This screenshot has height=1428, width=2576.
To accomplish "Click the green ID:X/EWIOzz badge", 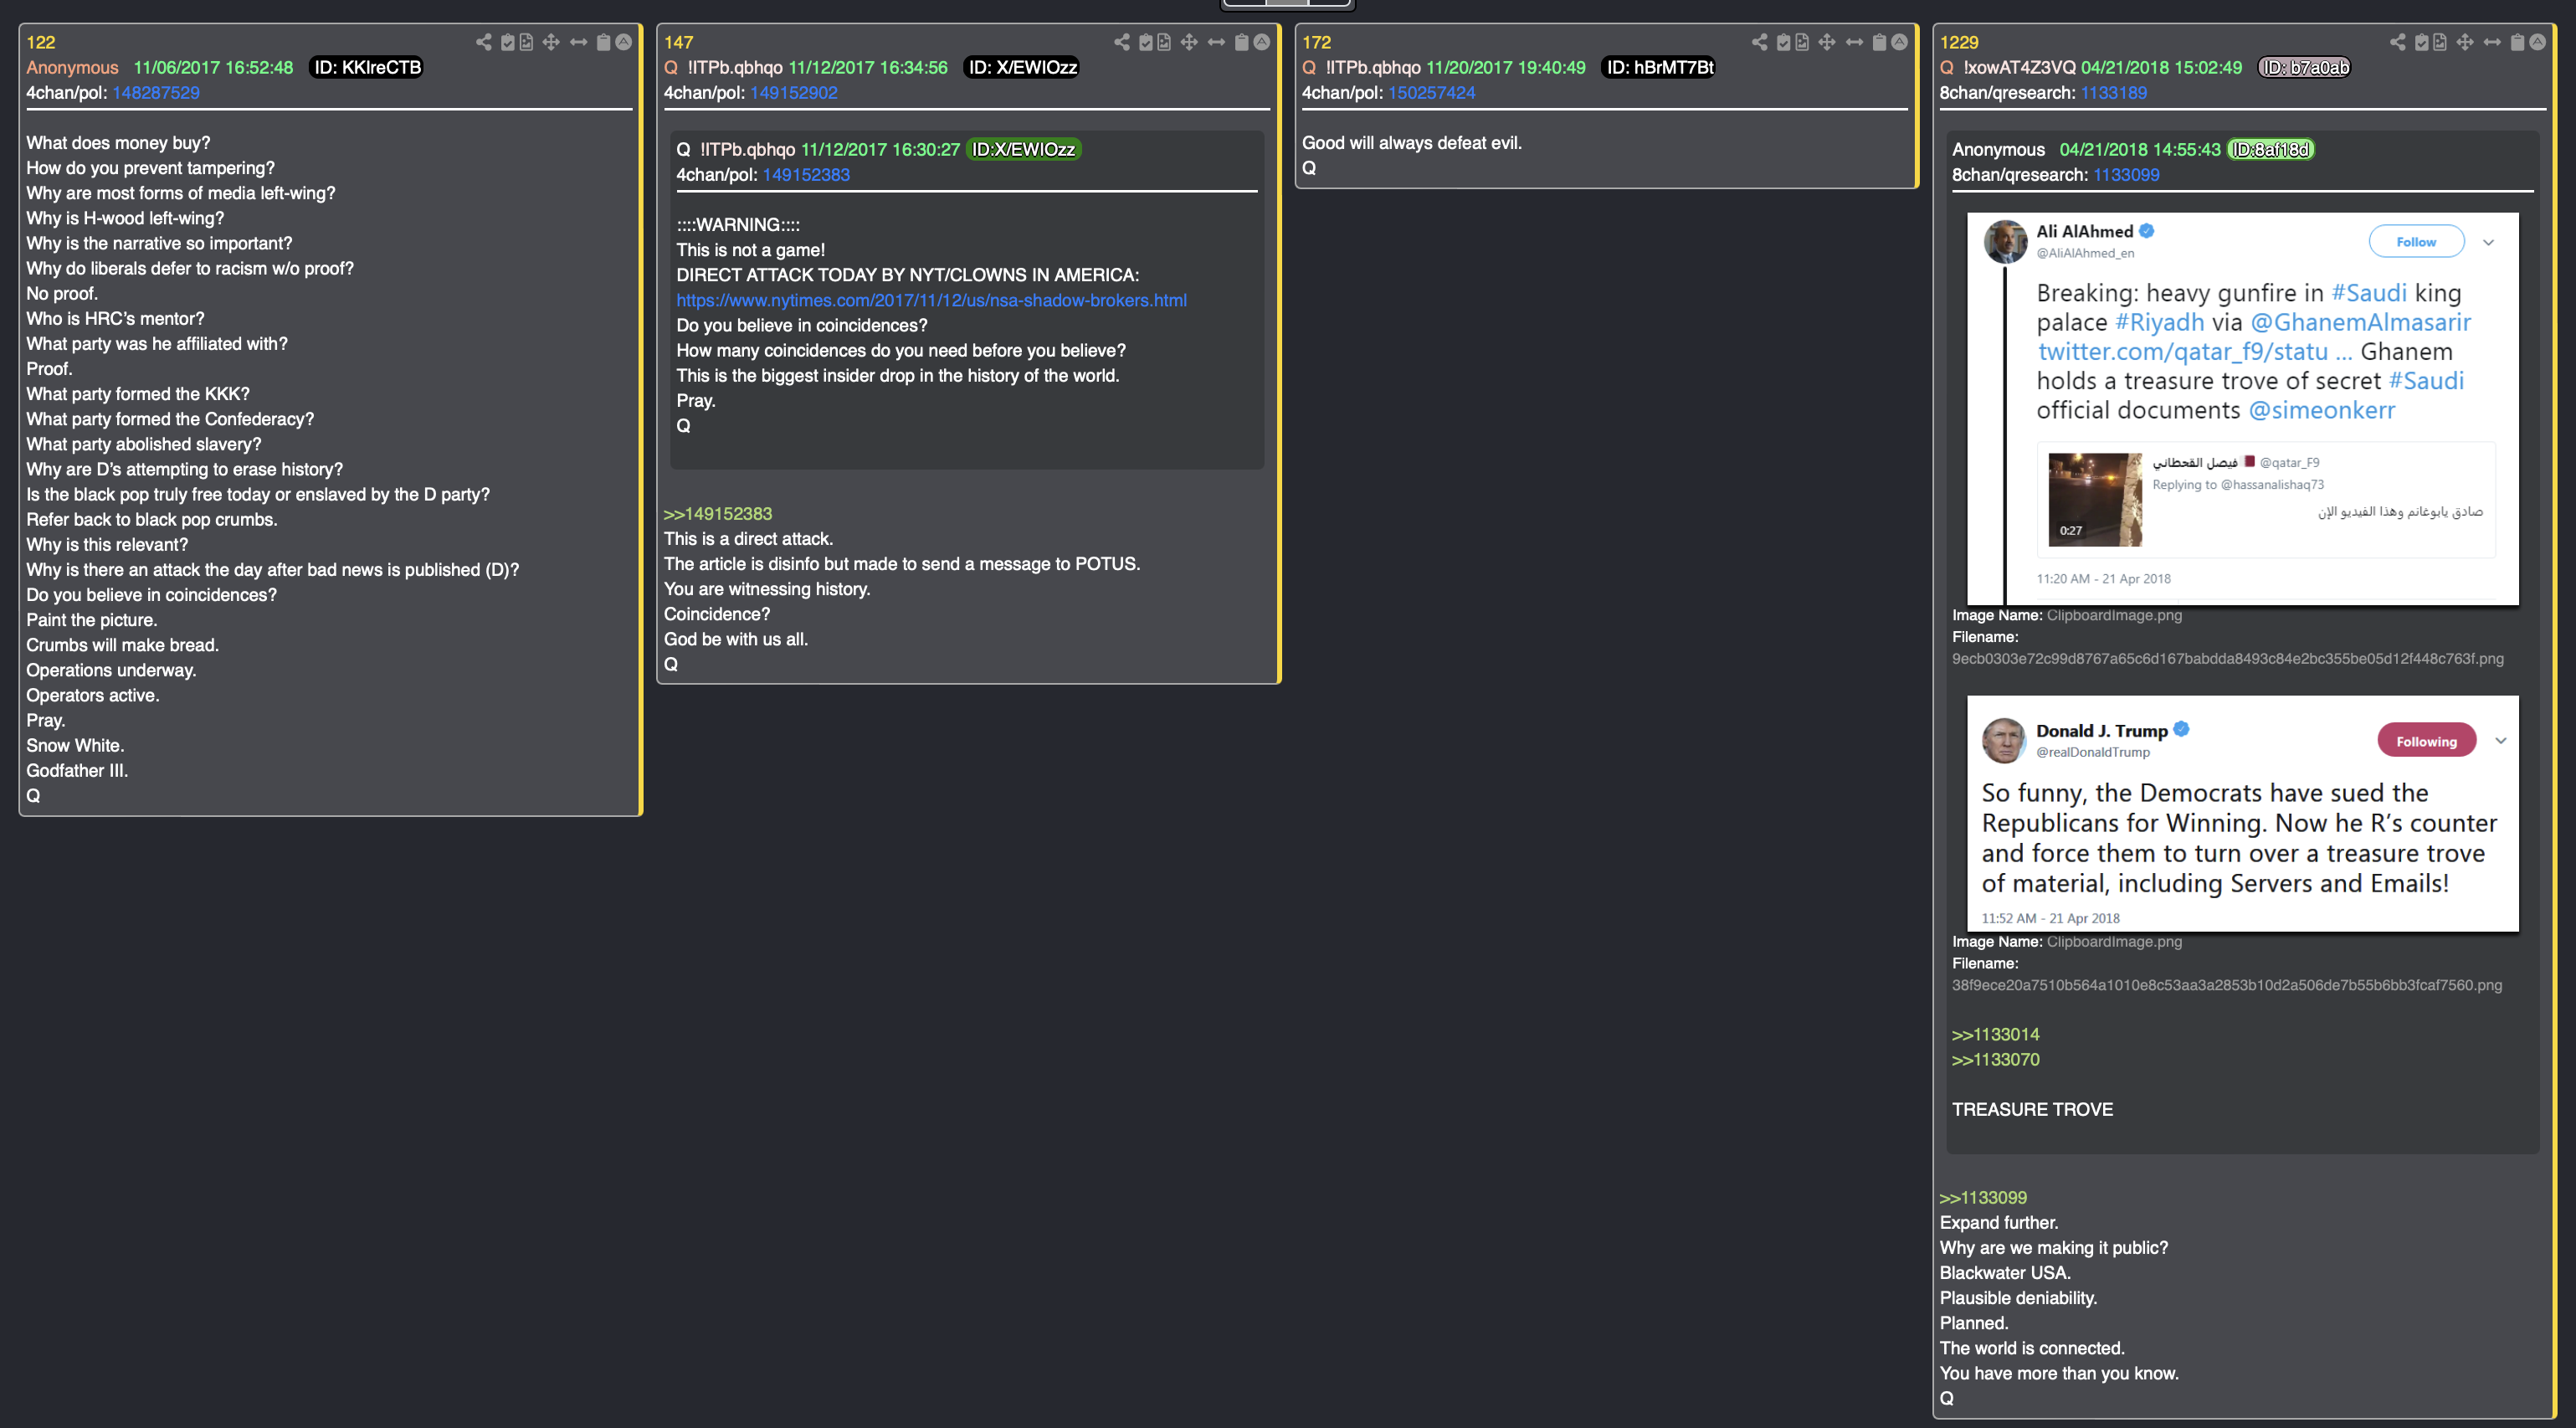I will click(x=1023, y=150).
